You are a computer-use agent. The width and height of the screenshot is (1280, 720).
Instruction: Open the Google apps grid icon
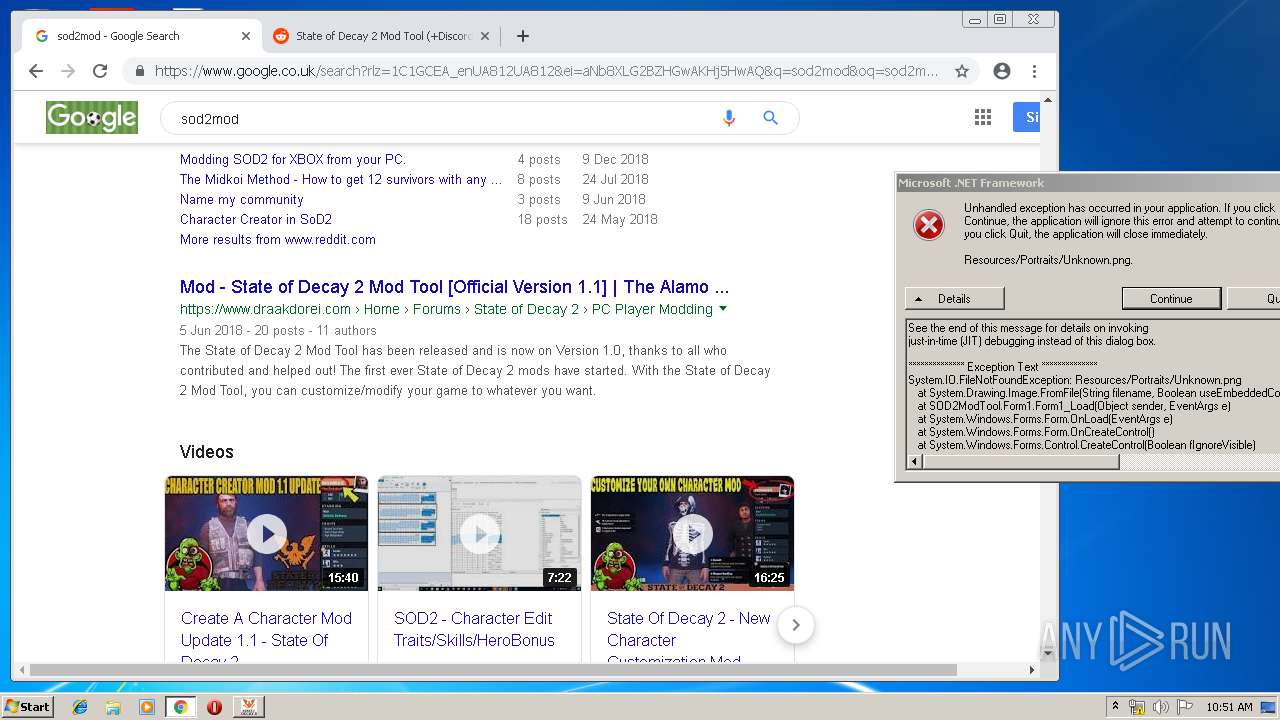pos(983,118)
